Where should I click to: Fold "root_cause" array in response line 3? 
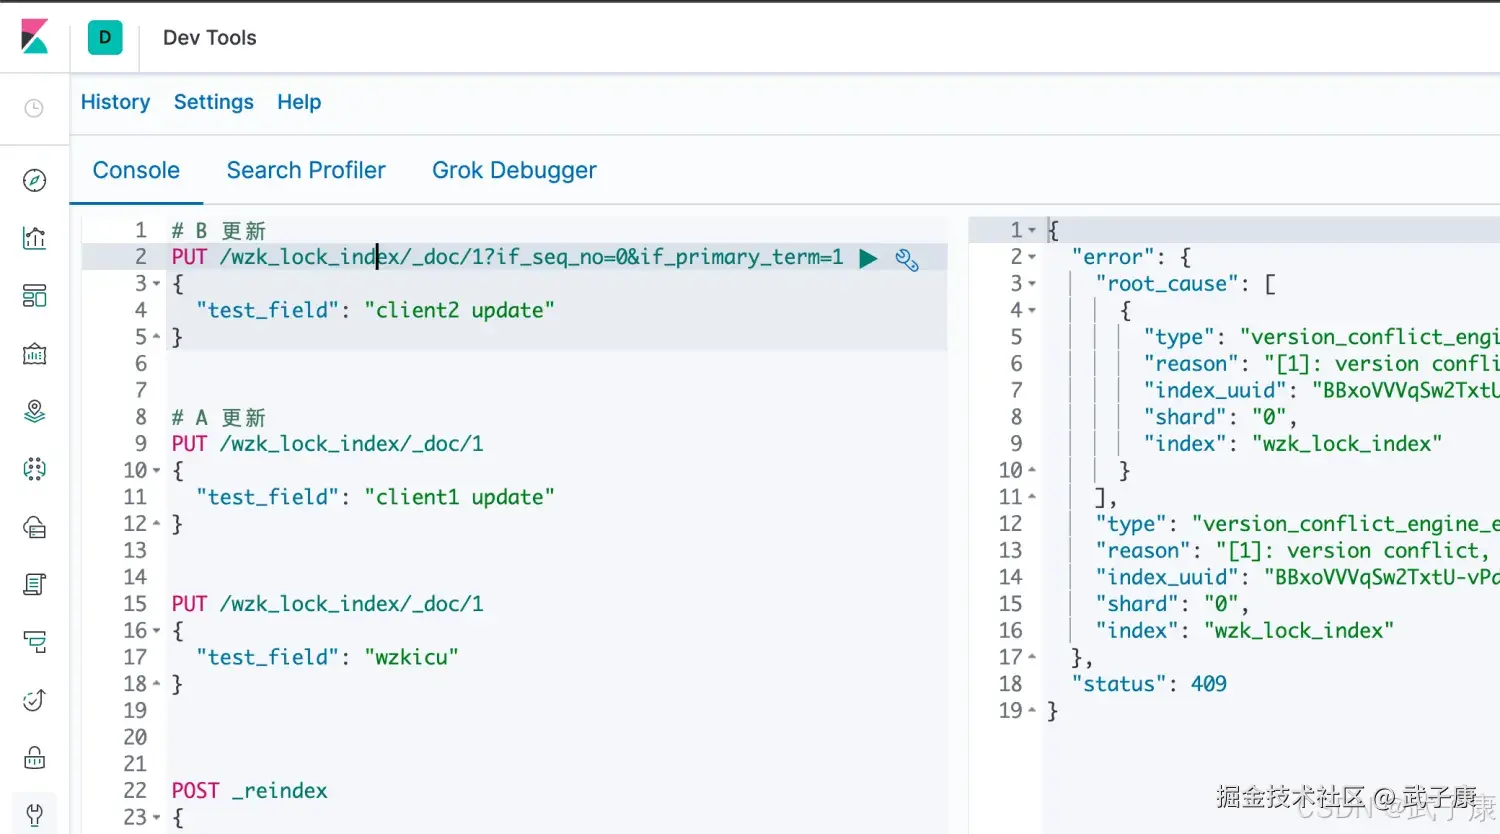point(1032,285)
